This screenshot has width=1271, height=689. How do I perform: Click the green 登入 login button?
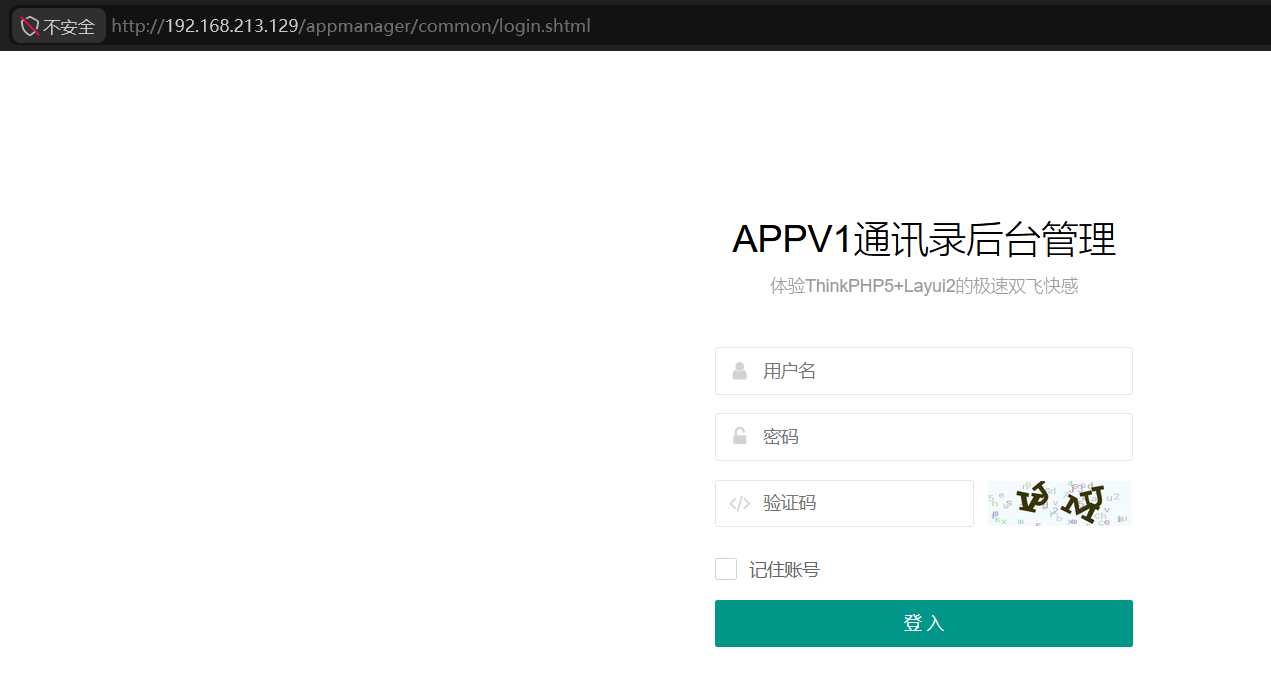point(923,623)
